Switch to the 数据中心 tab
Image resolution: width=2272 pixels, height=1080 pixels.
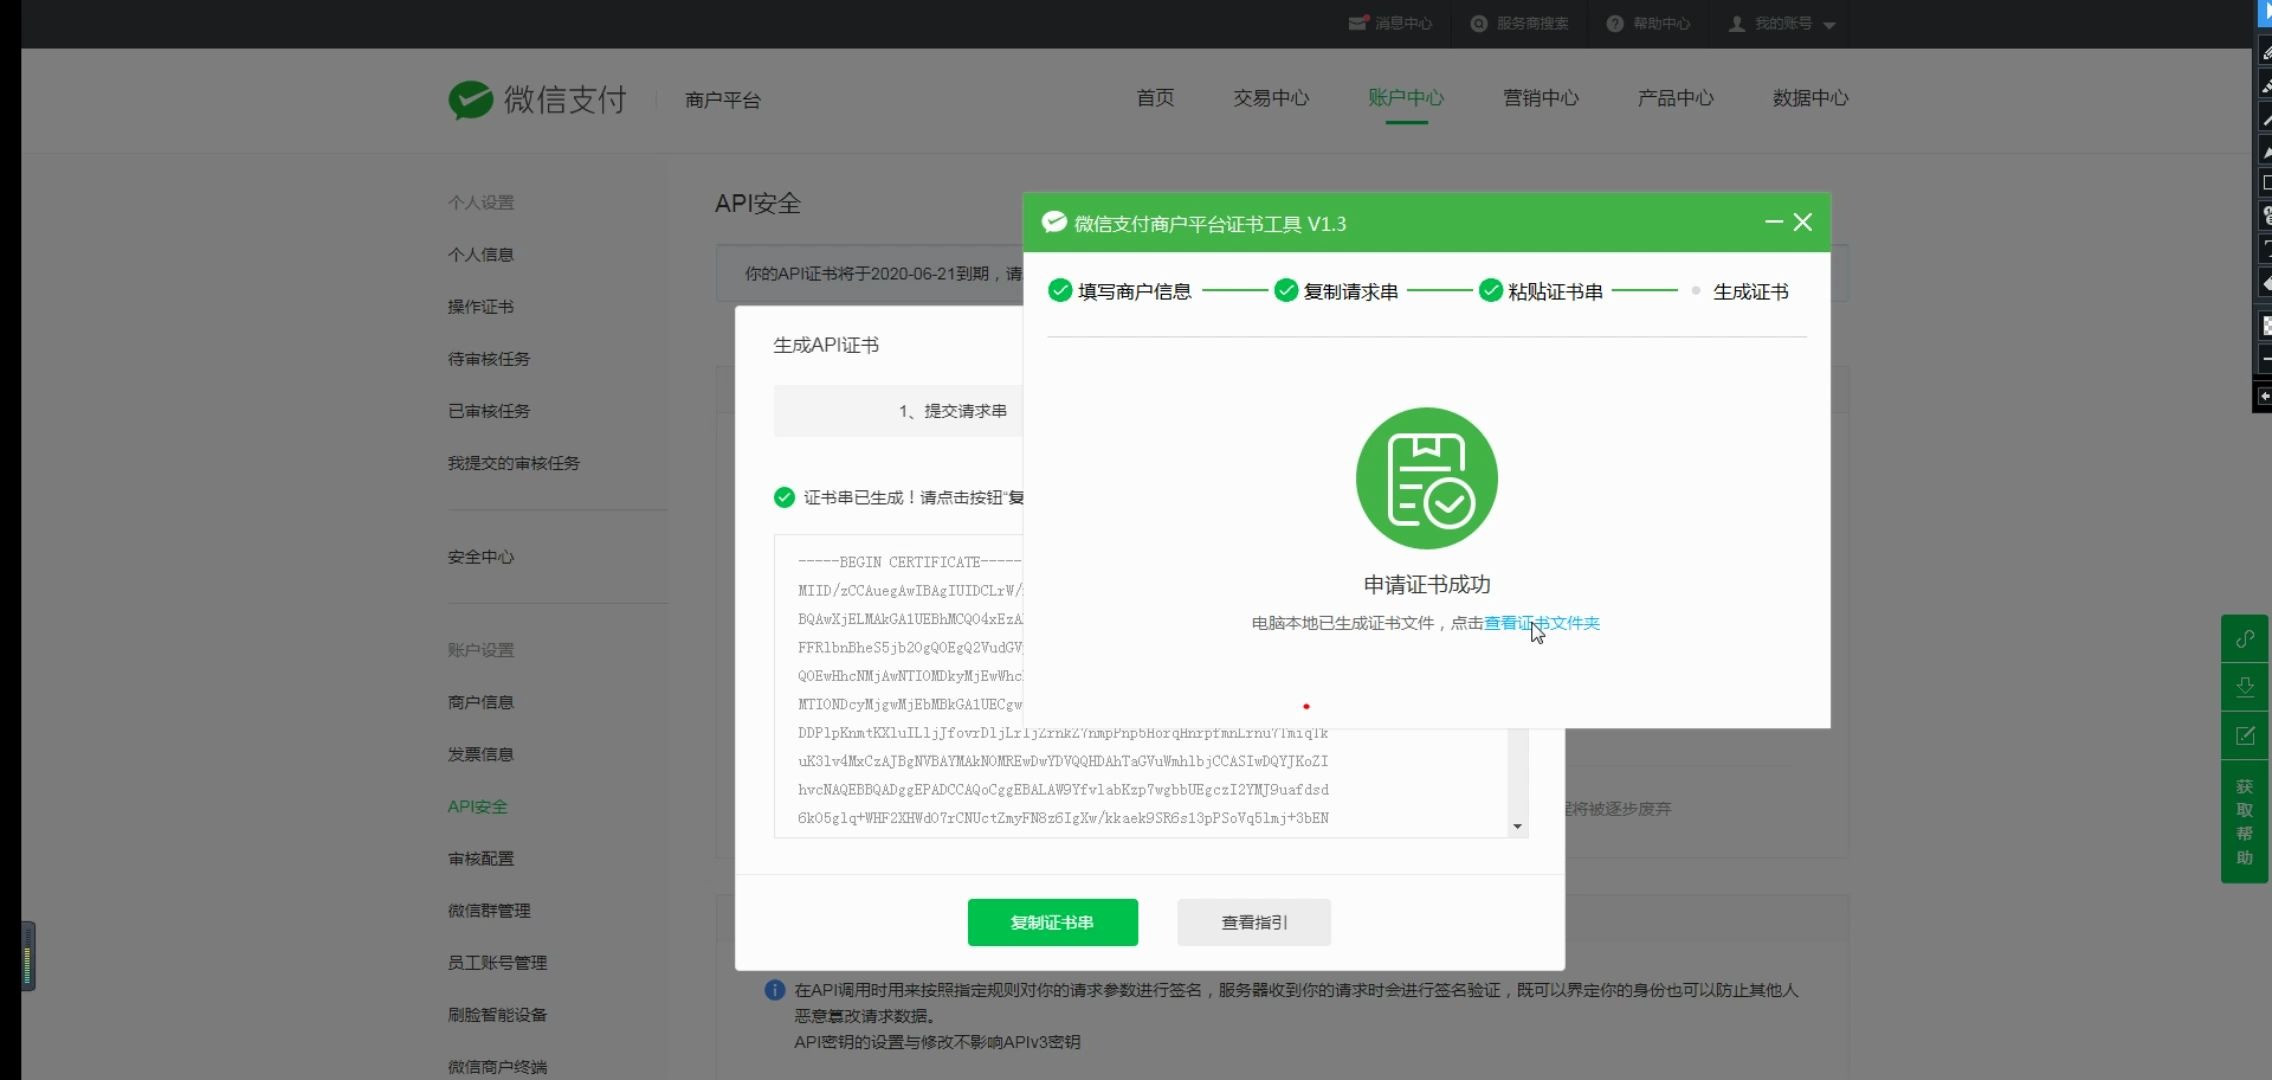pyautogui.click(x=1809, y=98)
